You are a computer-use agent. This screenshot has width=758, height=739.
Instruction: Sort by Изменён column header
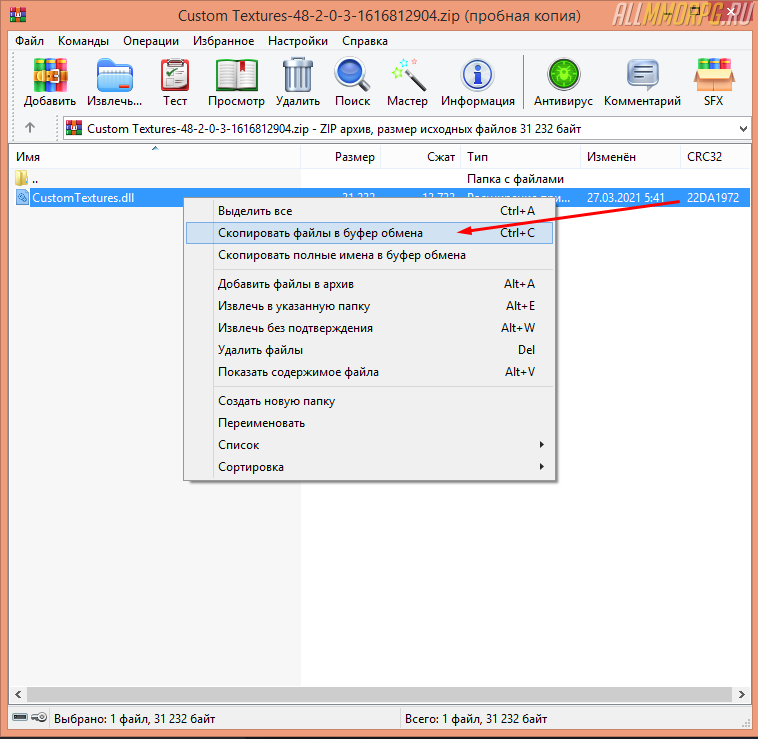pos(630,157)
